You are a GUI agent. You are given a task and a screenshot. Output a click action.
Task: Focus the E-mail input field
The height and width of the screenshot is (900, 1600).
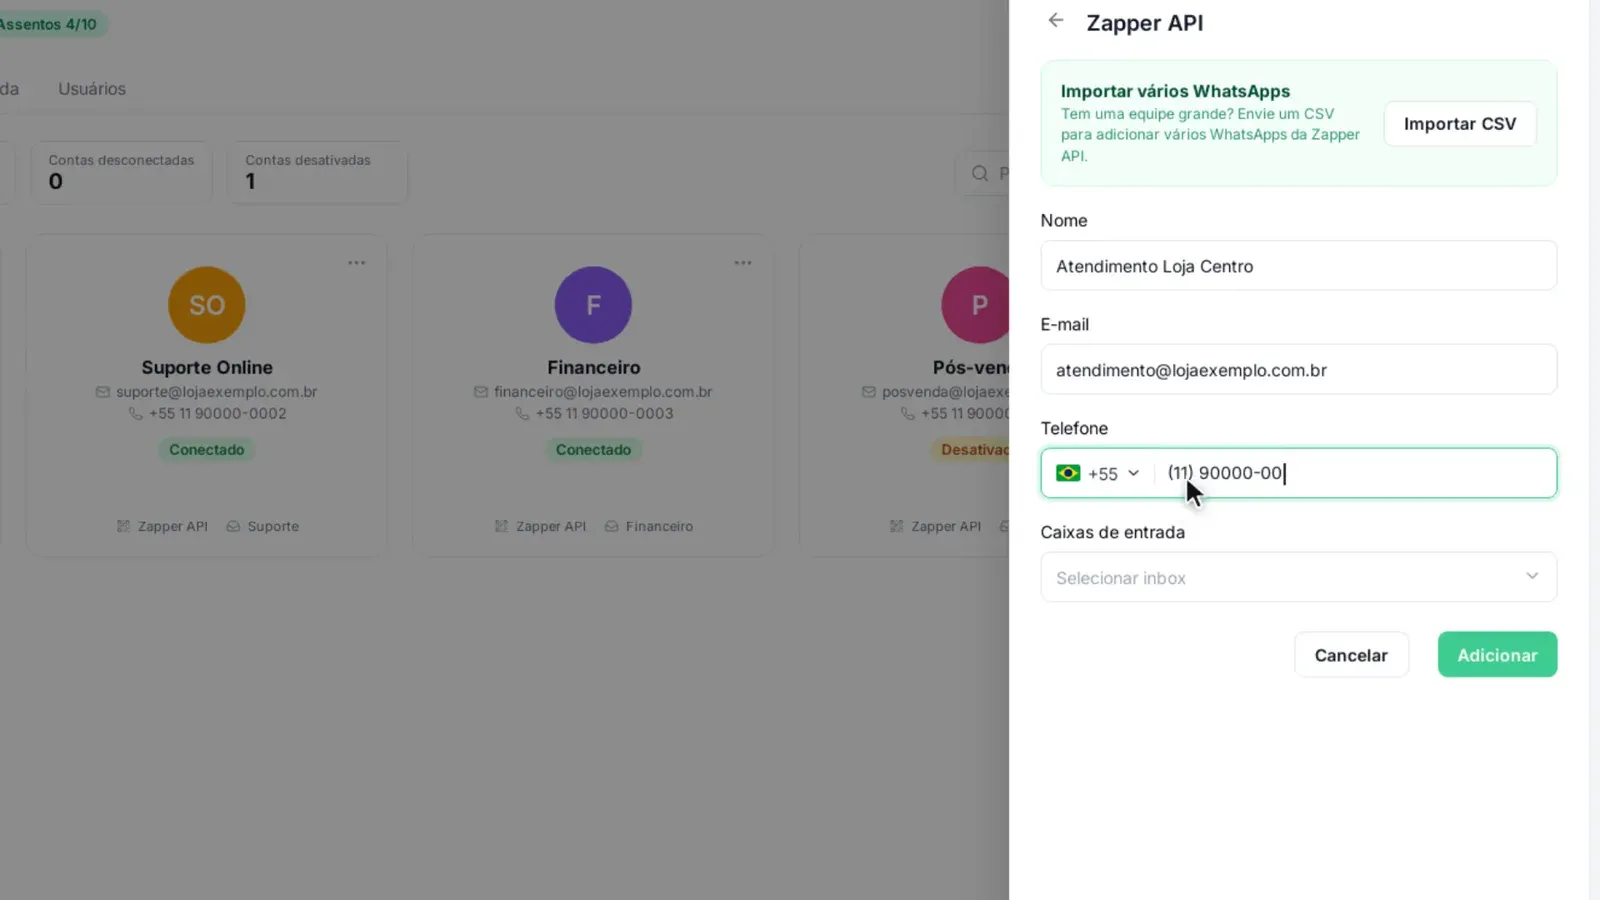point(1298,370)
